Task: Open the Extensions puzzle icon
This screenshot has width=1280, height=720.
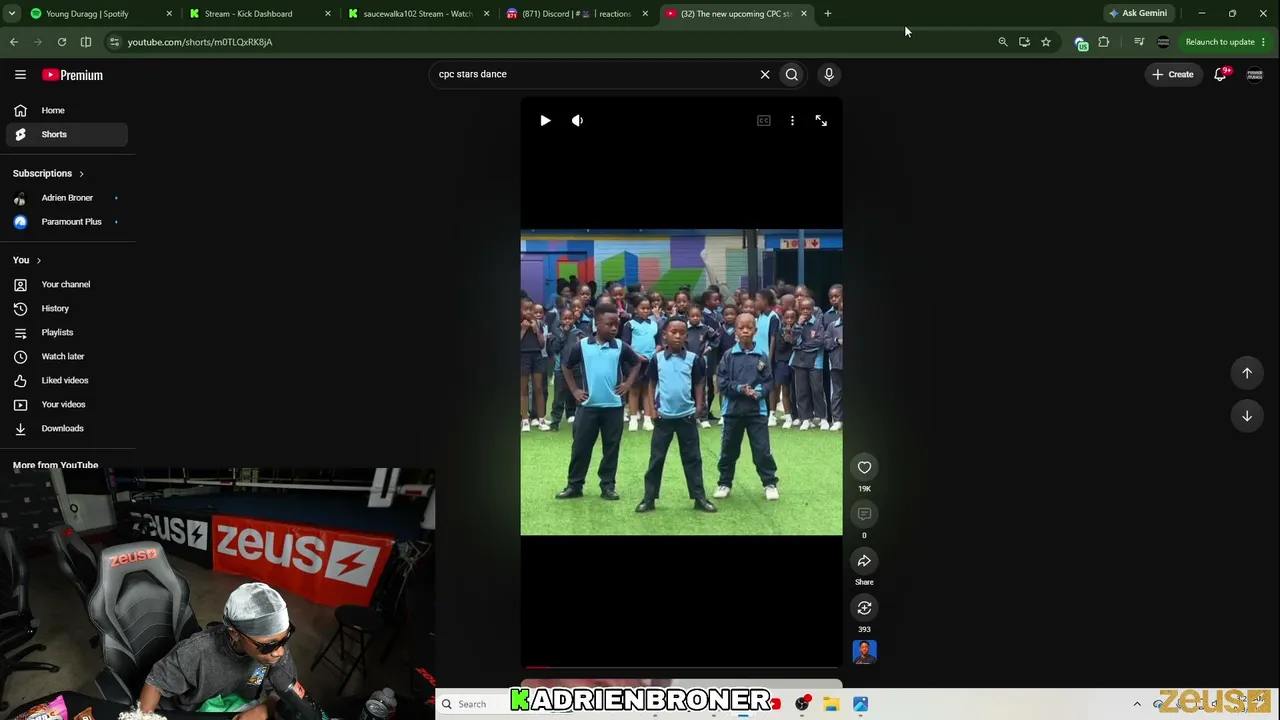Action: click(x=1104, y=42)
